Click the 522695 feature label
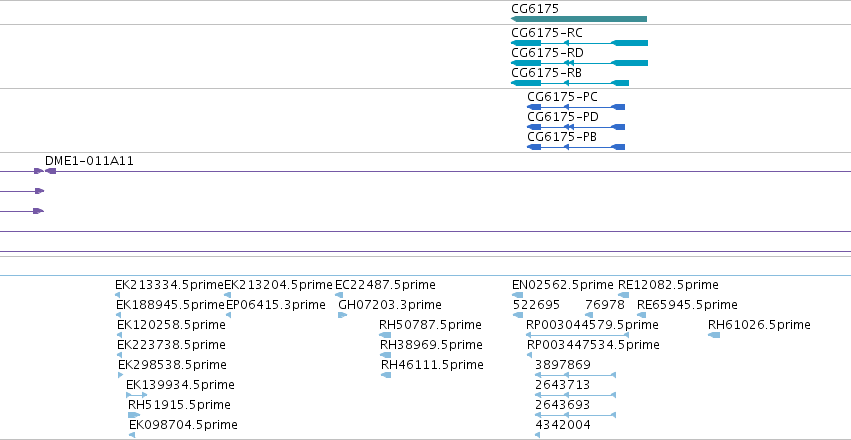 (536, 305)
